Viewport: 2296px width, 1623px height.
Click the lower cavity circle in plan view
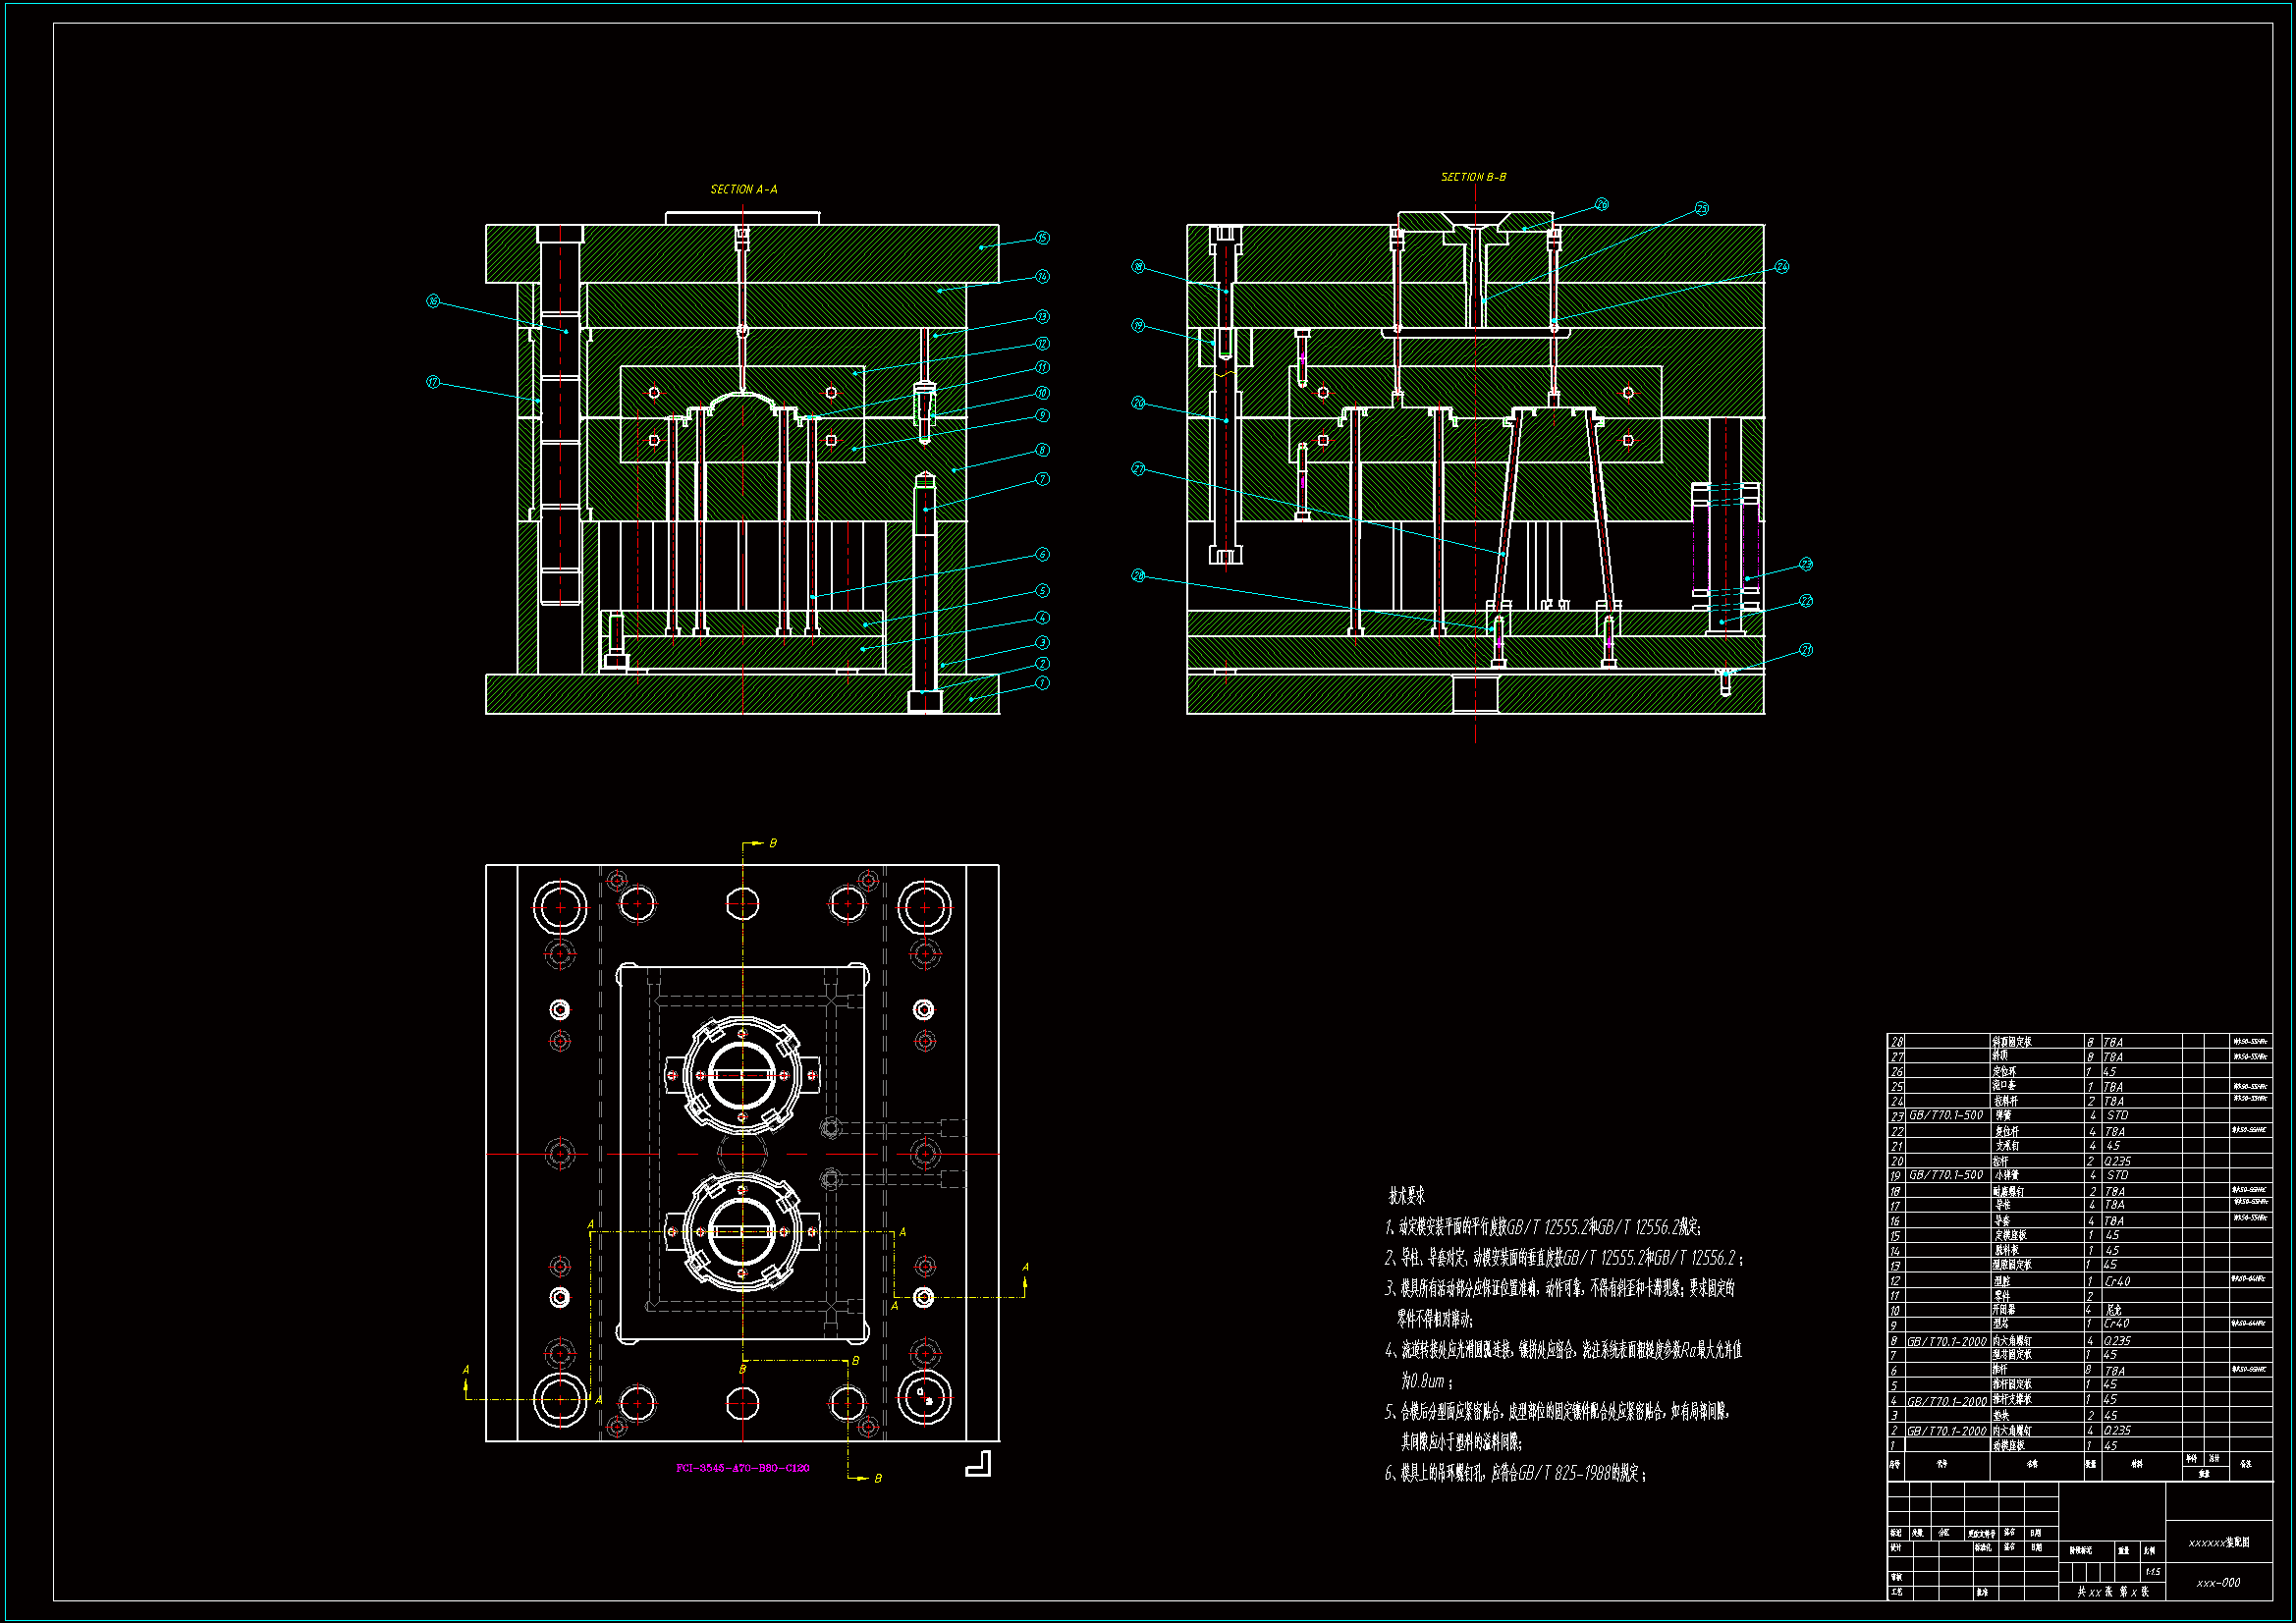742,1232
